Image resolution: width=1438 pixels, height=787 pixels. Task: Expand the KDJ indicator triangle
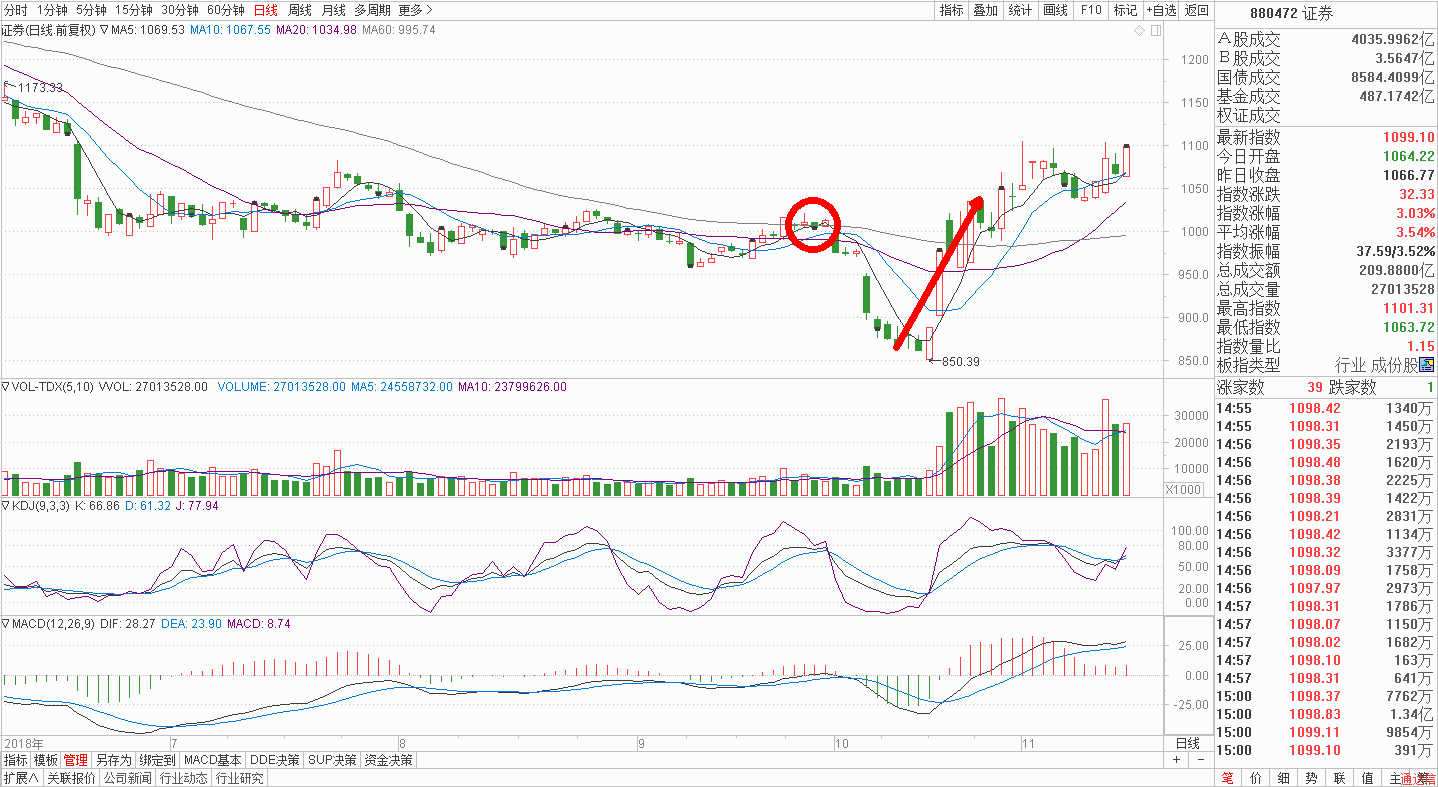pyautogui.click(x=5, y=506)
